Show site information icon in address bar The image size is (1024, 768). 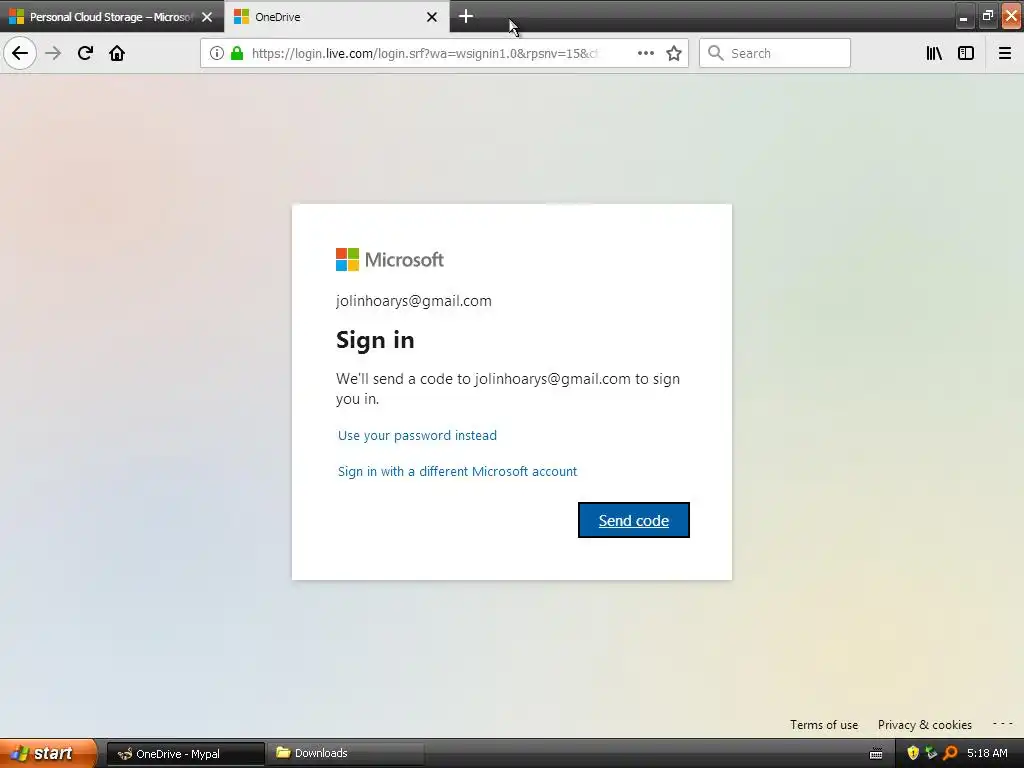tap(217, 53)
